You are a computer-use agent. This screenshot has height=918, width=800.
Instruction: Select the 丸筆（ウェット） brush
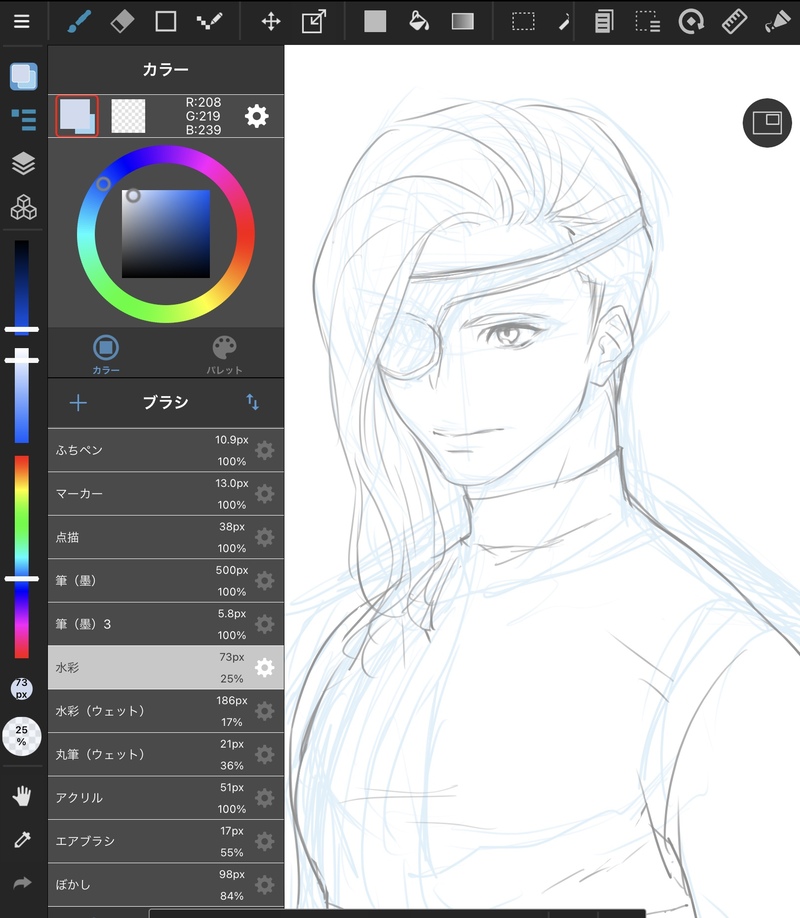pos(166,754)
